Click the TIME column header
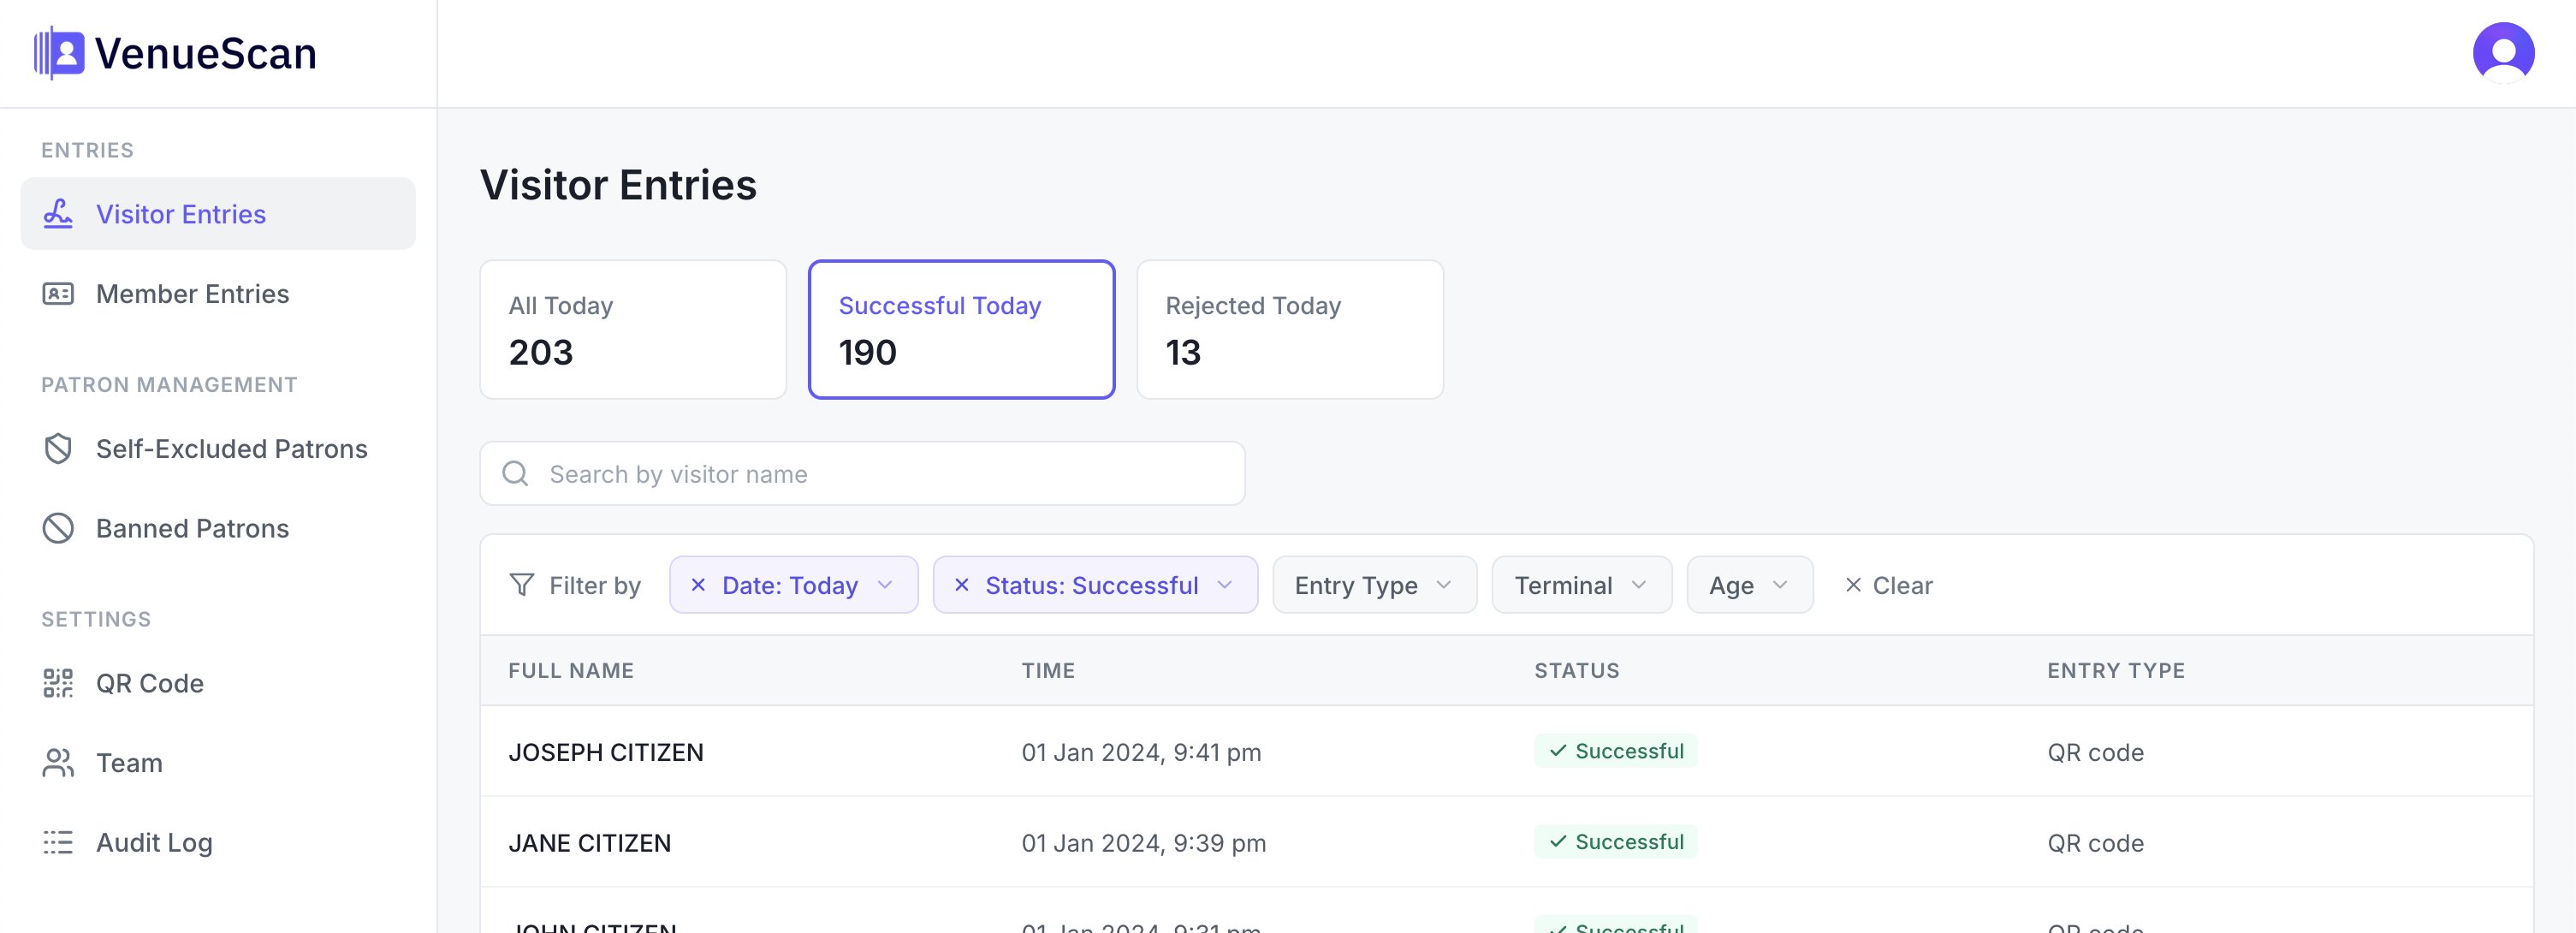The width and height of the screenshot is (2576, 933). pyautogui.click(x=1048, y=670)
